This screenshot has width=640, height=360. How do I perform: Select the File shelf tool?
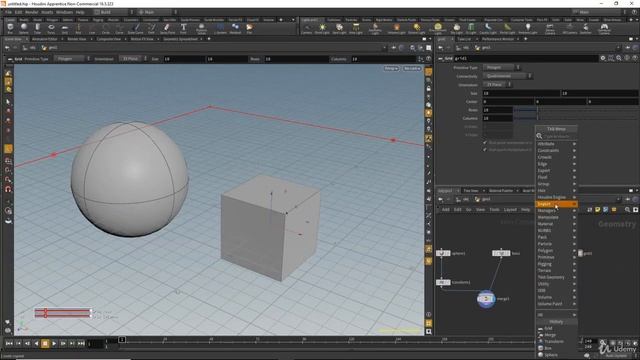249,29
